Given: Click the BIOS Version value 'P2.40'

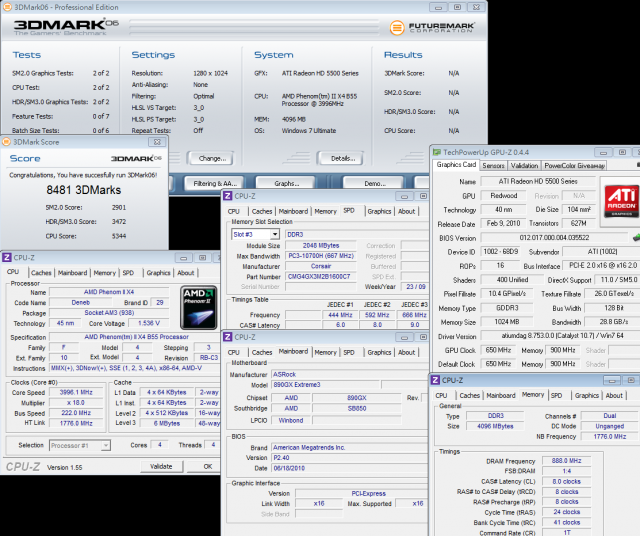Looking at the screenshot, I should pos(350,458).
